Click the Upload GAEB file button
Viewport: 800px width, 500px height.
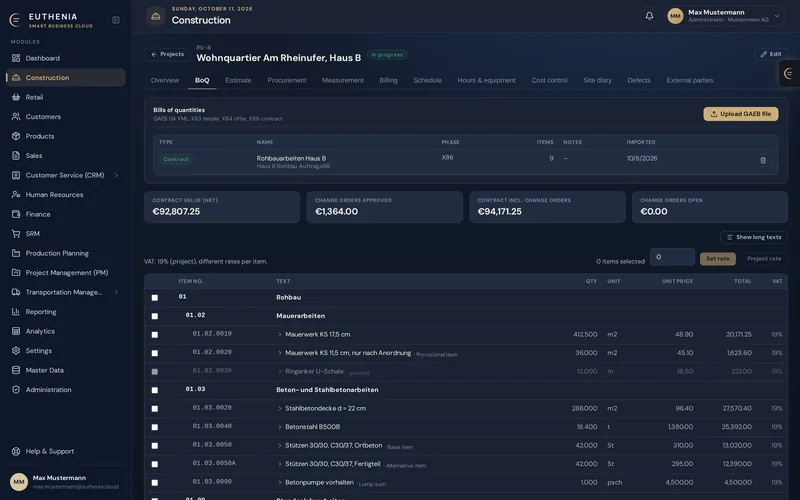point(741,114)
